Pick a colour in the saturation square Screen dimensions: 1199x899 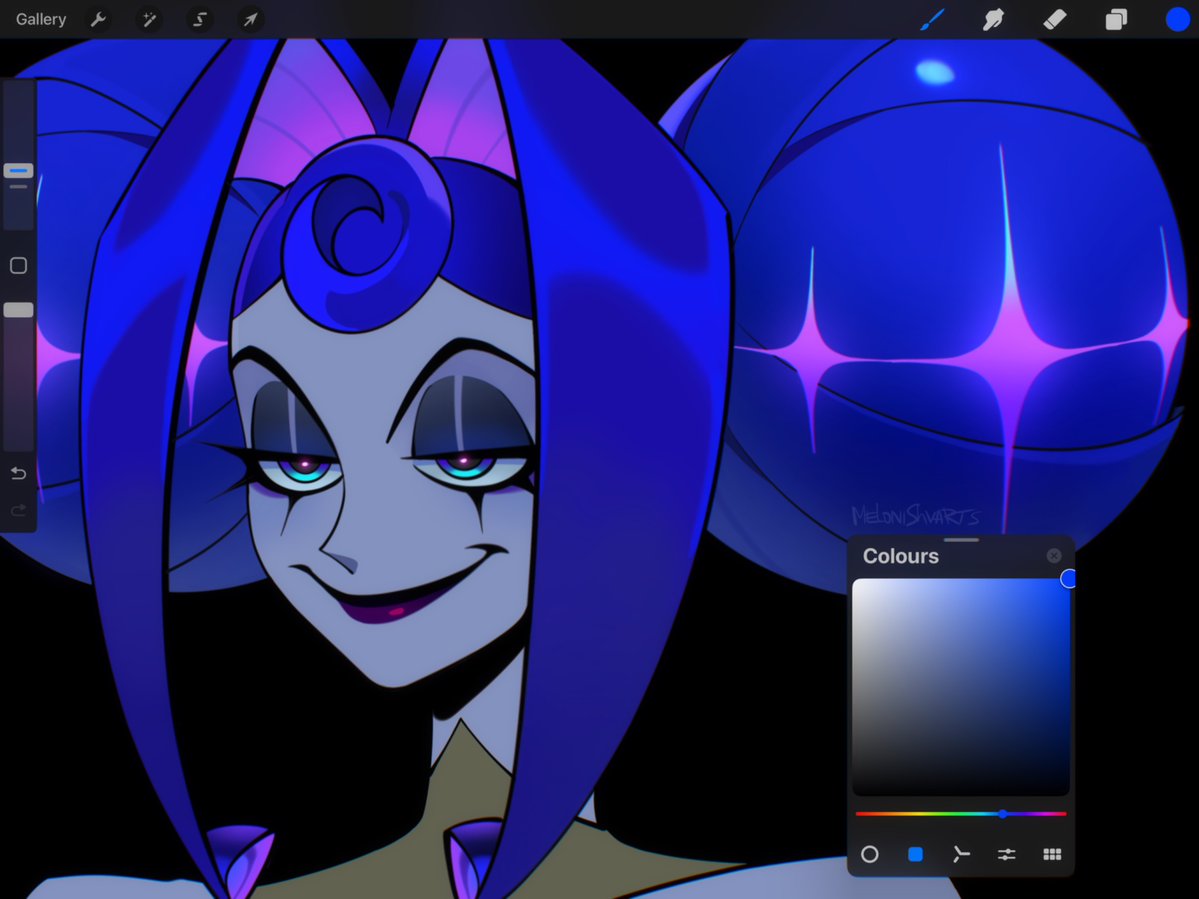[x=960, y=686]
